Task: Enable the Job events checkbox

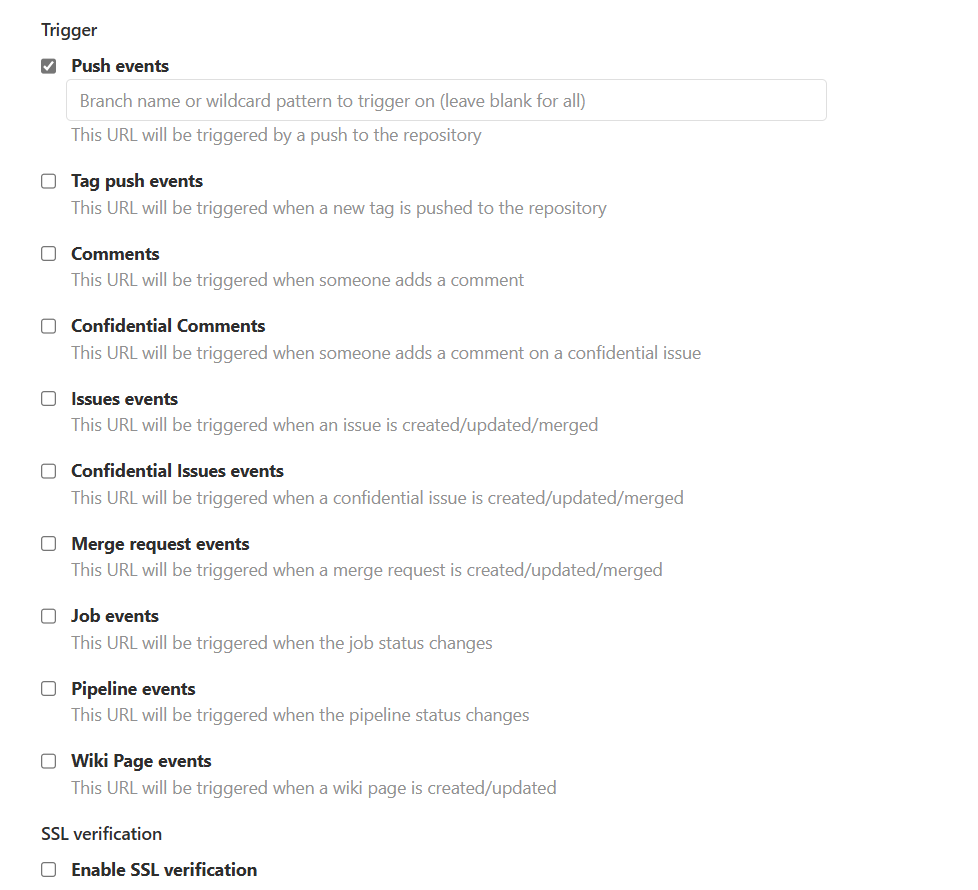Action: [x=48, y=616]
